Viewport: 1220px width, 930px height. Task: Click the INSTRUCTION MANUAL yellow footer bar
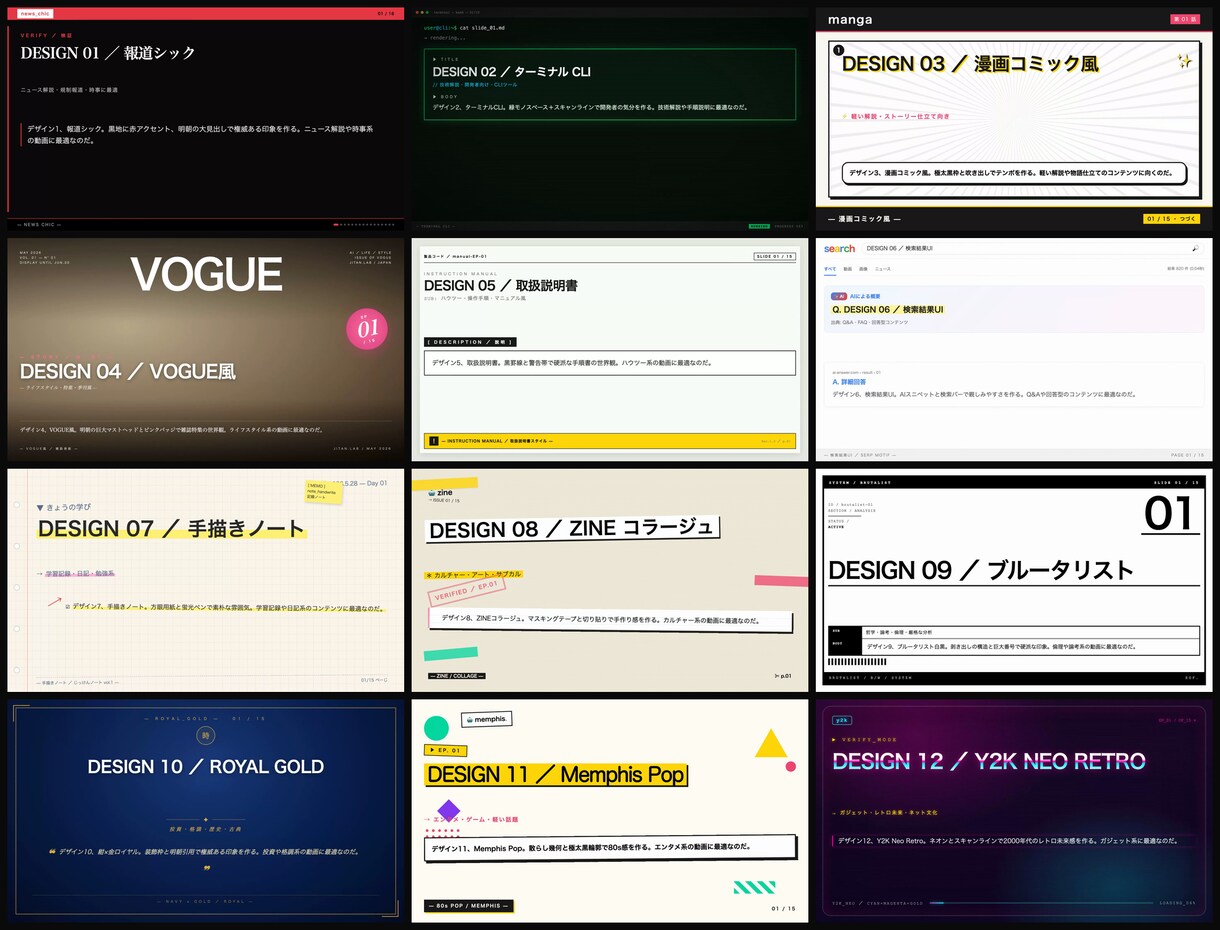[x=610, y=440]
